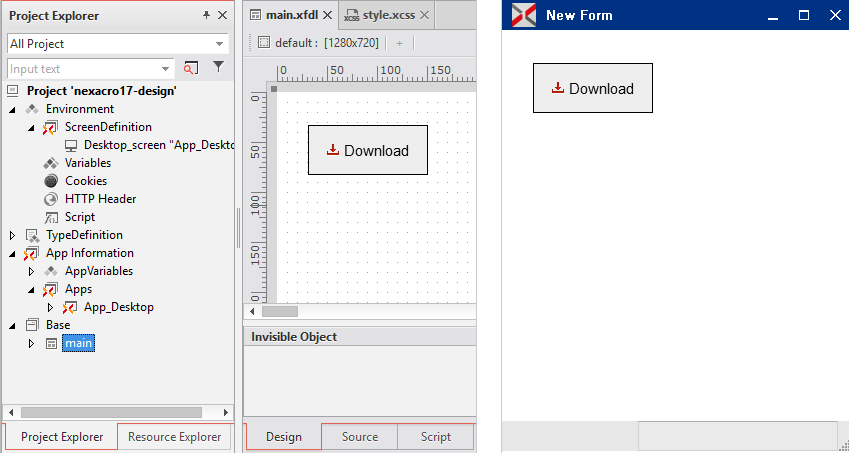Click the design canvas origin square

pos(274,89)
